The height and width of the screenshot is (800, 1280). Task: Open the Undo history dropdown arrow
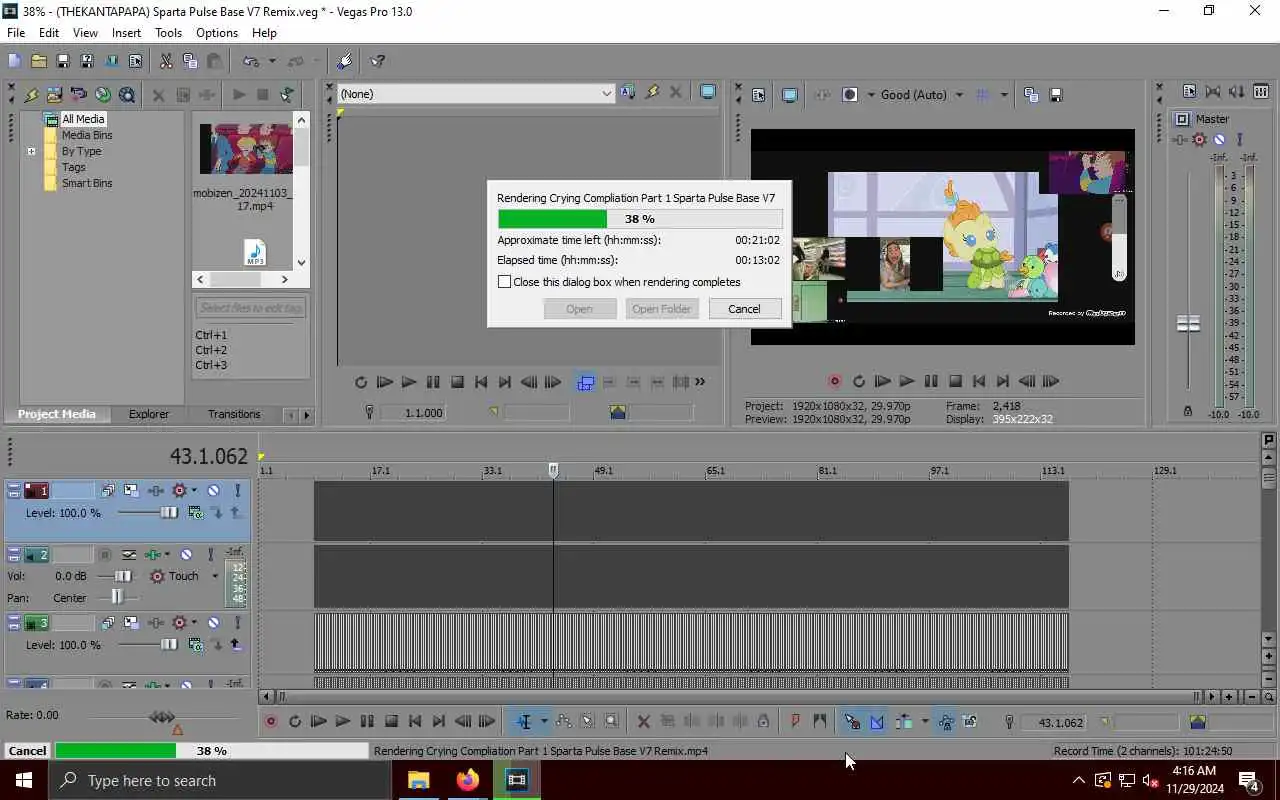pos(270,61)
